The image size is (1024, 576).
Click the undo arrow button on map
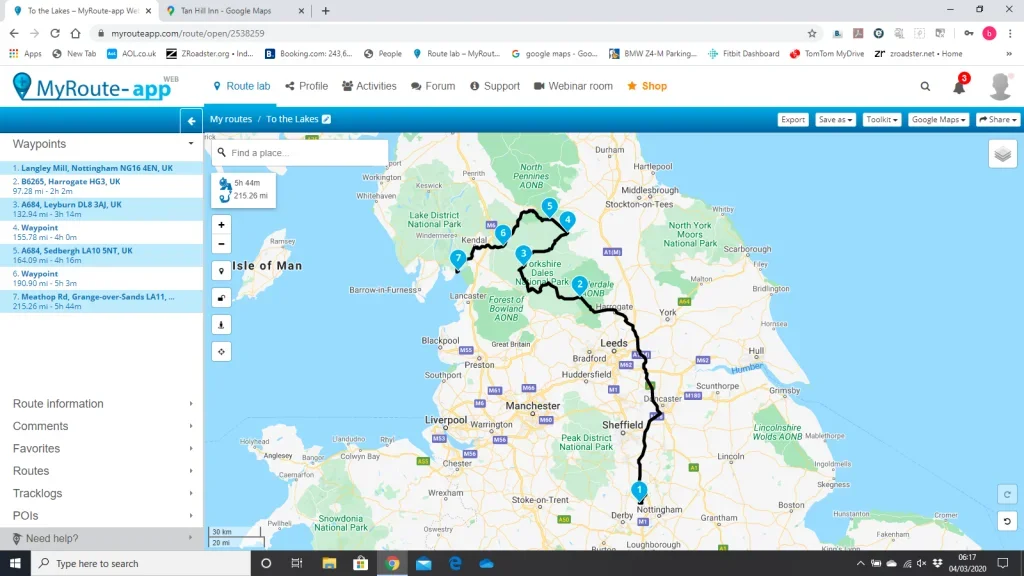pyautogui.click(x=1007, y=521)
